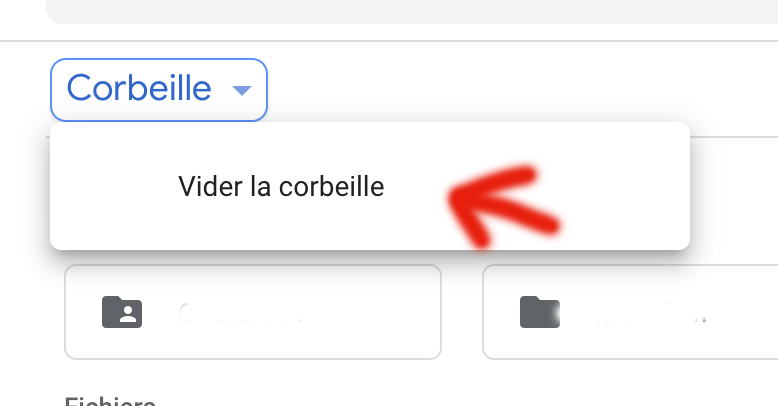Open the Corbeille dropdown button
This screenshot has width=778, height=406.
click(159, 90)
